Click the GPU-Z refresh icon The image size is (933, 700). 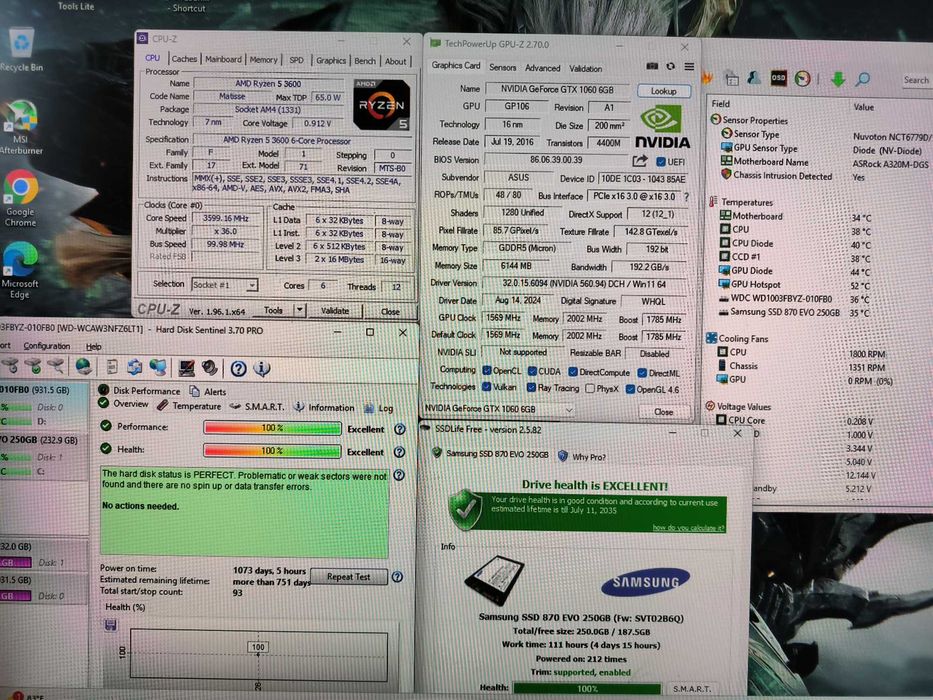[x=671, y=66]
